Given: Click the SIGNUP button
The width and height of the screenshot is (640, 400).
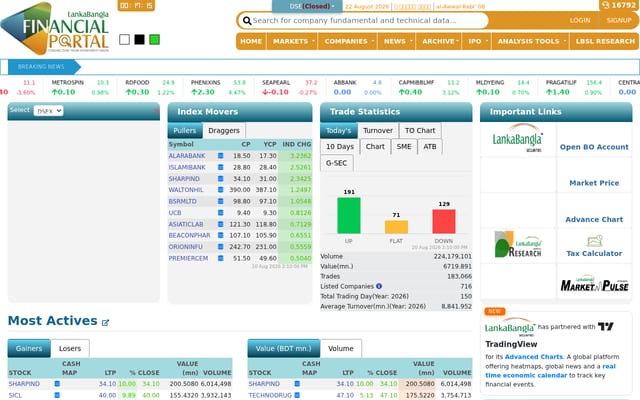Looking at the screenshot, I should click(619, 20).
